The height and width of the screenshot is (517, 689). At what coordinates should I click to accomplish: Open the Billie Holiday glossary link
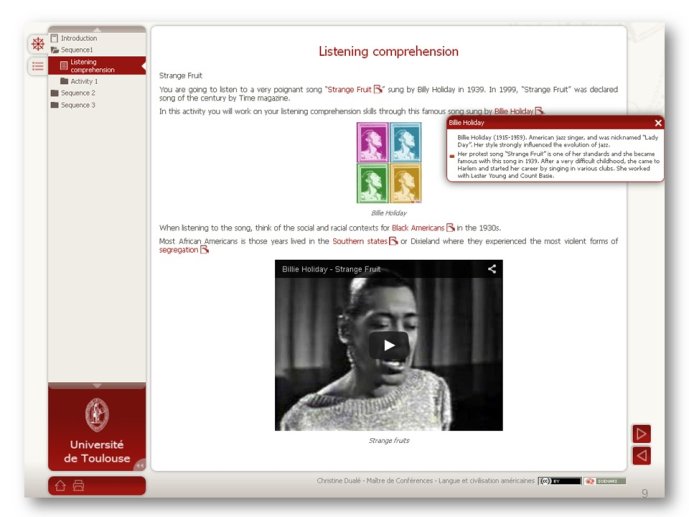tap(519, 111)
